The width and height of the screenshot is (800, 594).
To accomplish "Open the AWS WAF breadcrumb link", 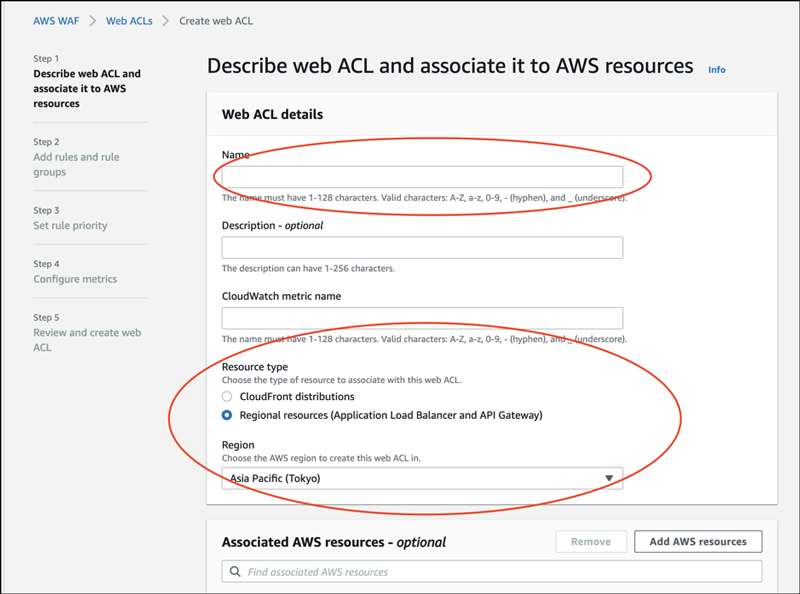I will [x=56, y=20].
